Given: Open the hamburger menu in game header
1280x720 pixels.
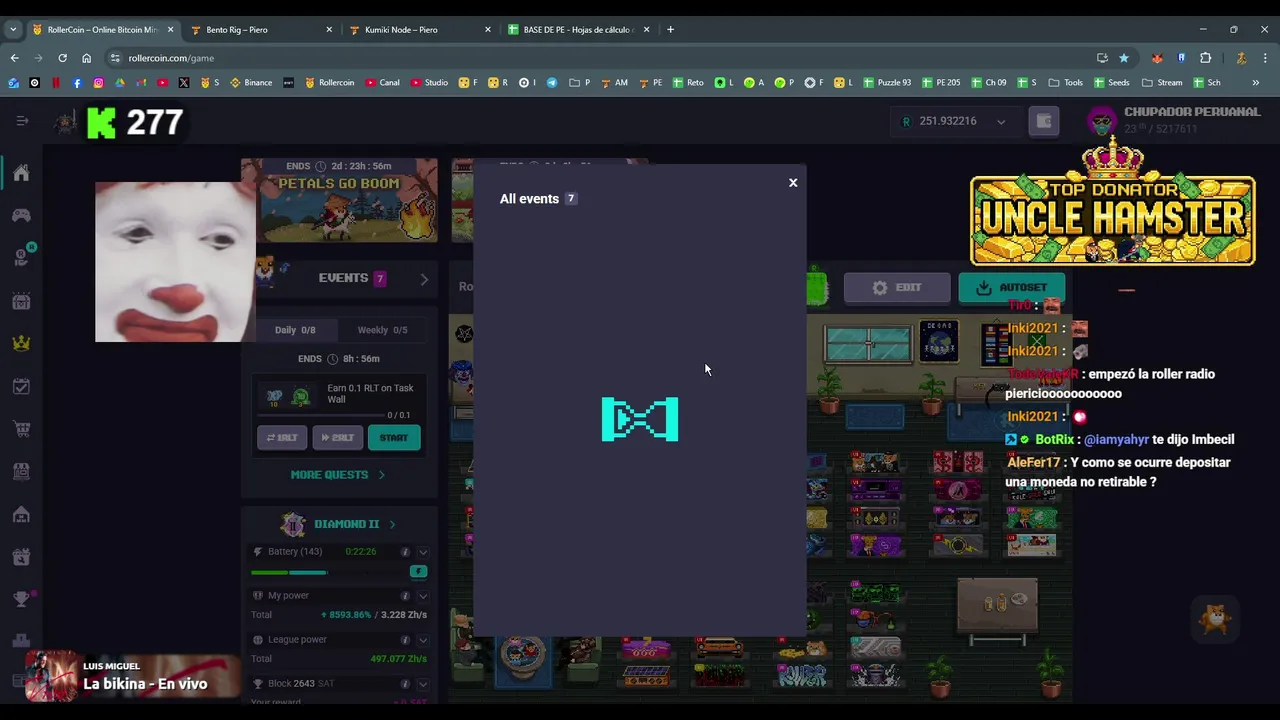Looking at the screenshot, I should click(x=22, y=121).
